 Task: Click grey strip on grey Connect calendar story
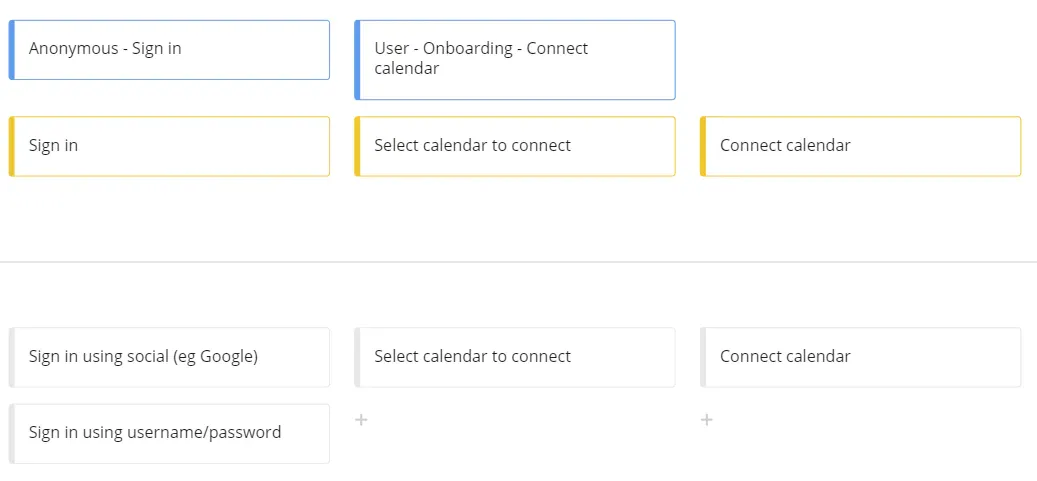pos(703,357)
